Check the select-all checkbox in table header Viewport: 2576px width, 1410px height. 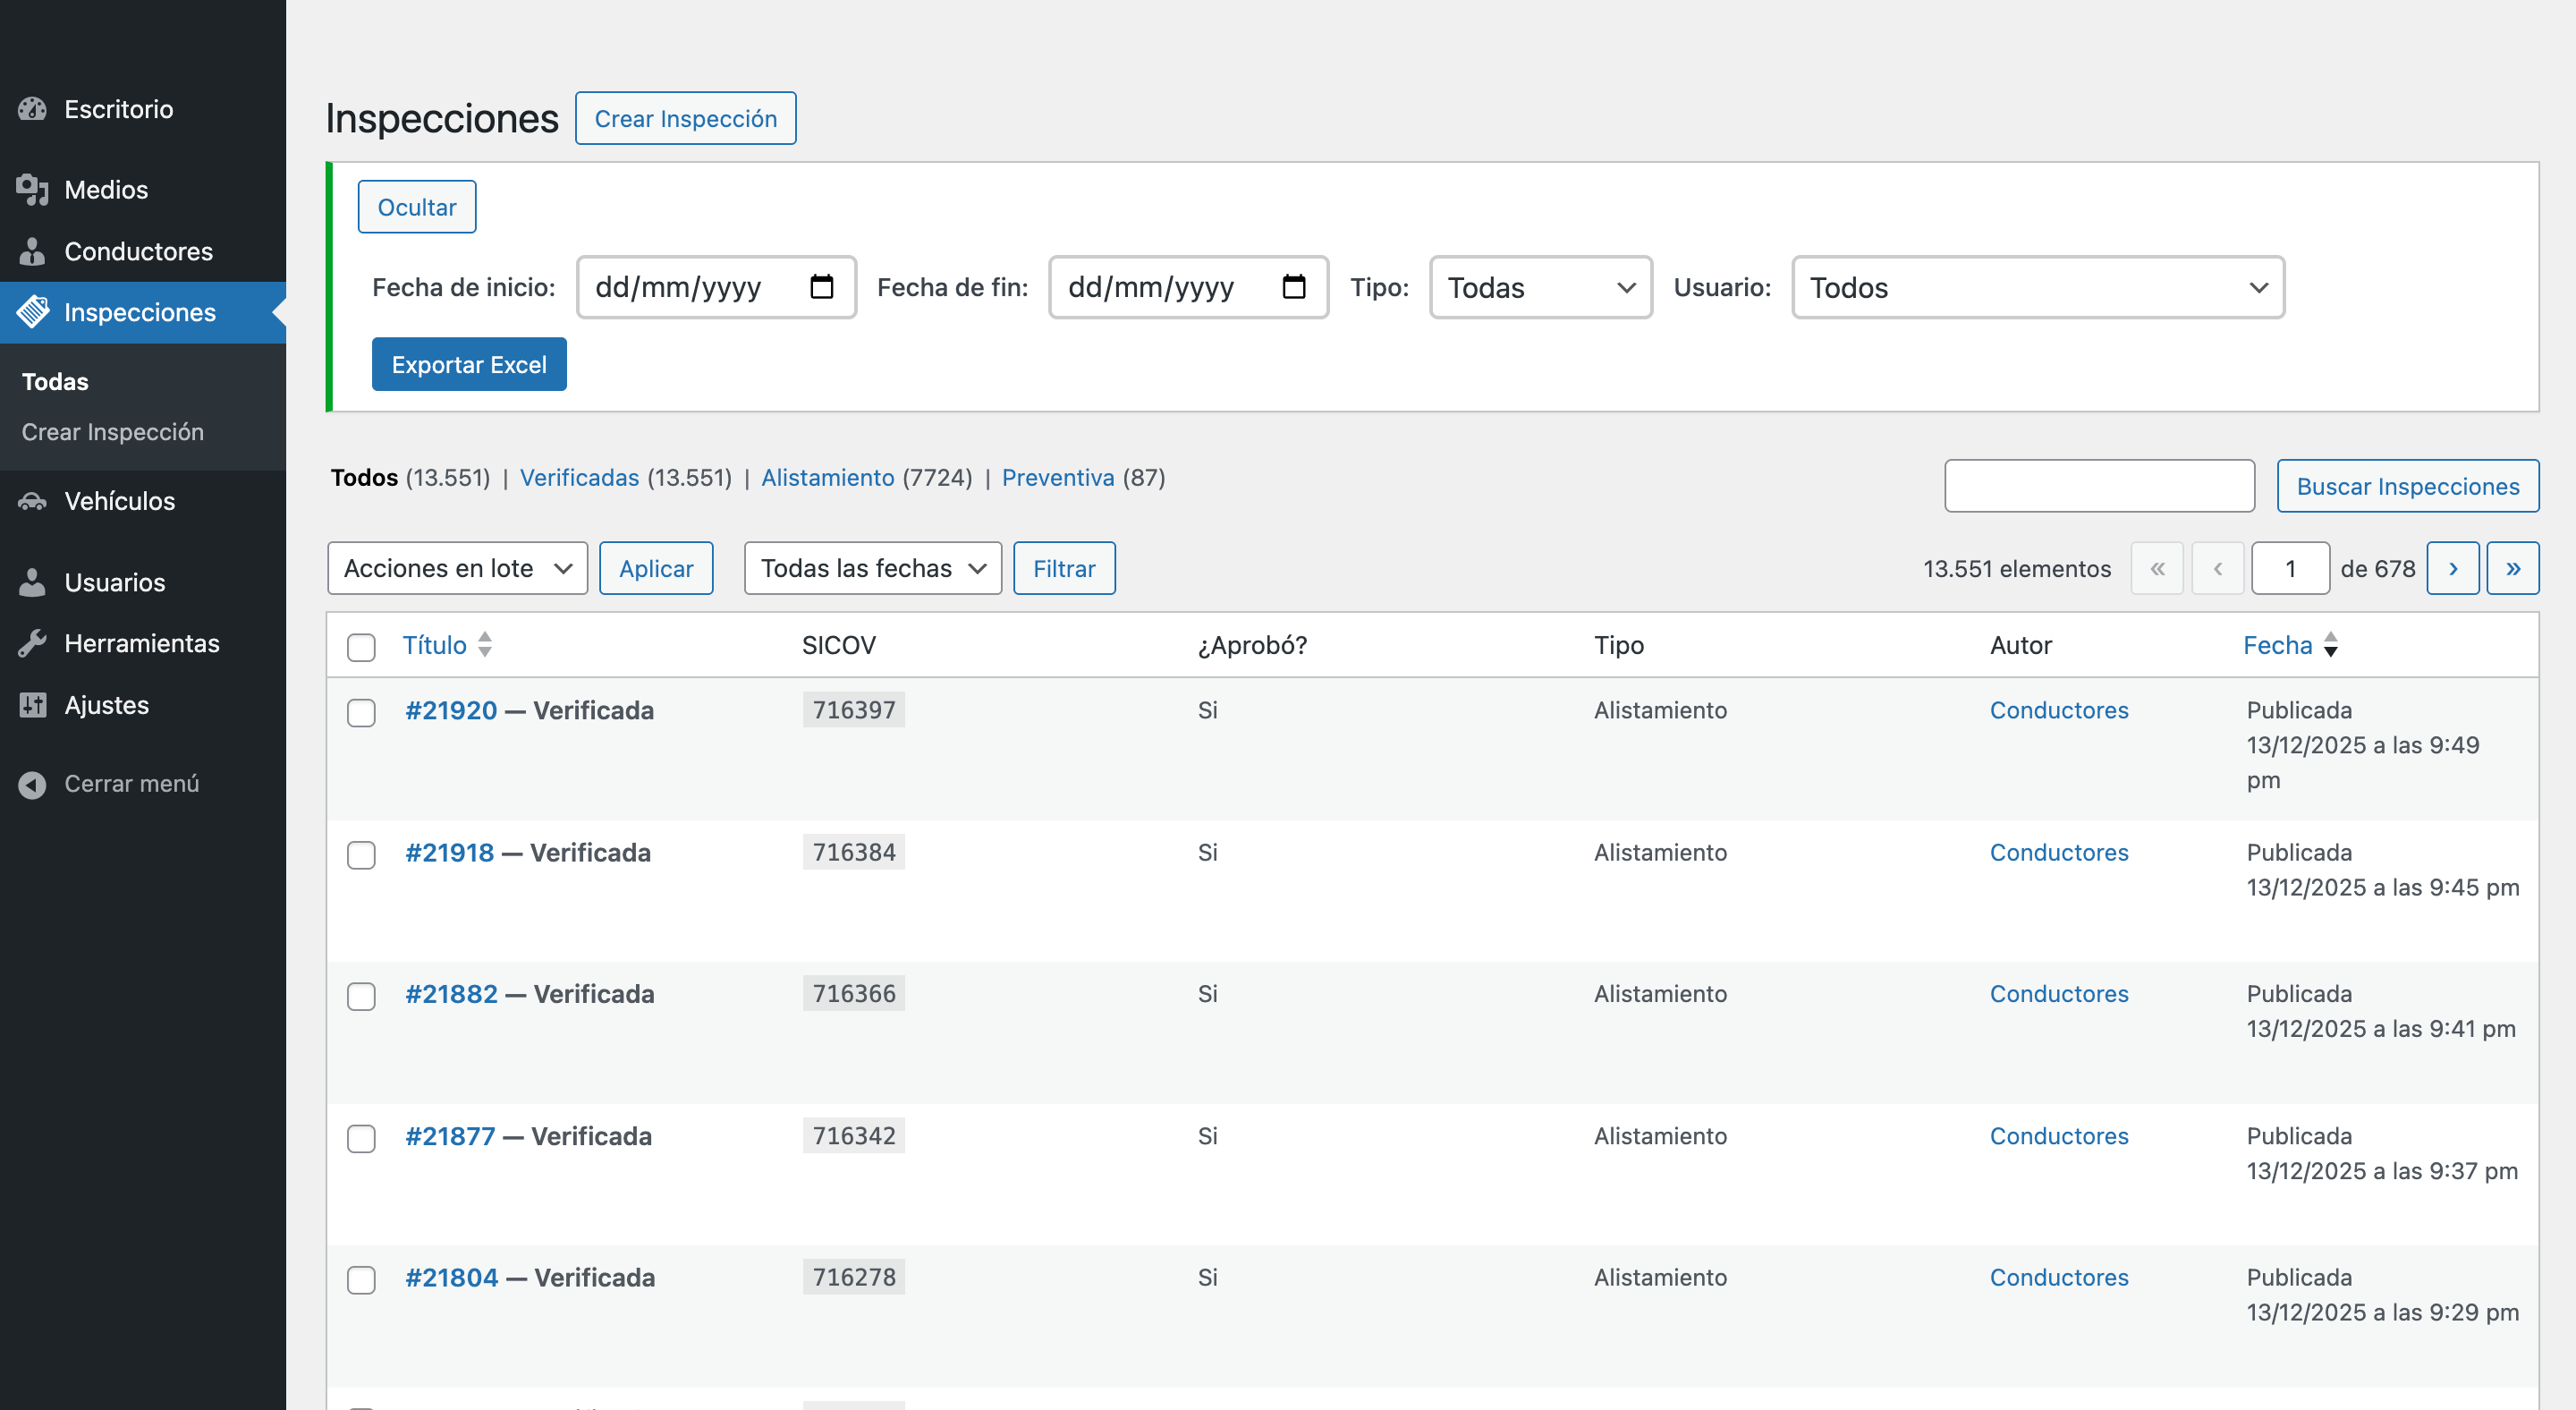pos(361,647)
